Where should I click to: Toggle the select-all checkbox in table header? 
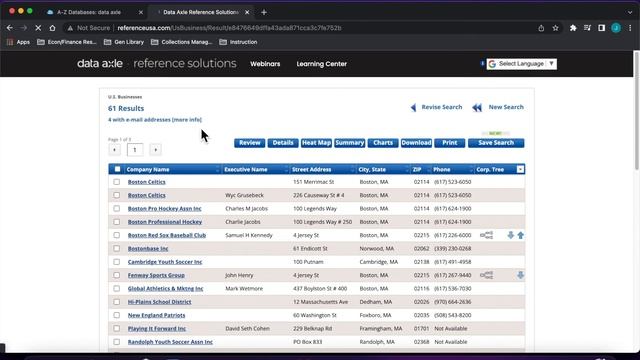[x=118, y=169]
